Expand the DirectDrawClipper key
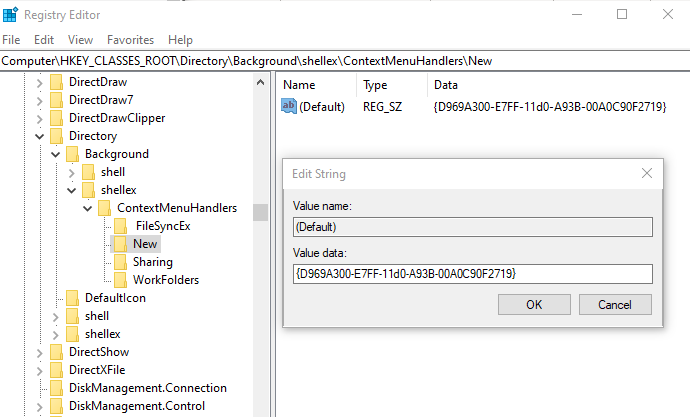The image size is (690, 417). (x=40, y=119)
